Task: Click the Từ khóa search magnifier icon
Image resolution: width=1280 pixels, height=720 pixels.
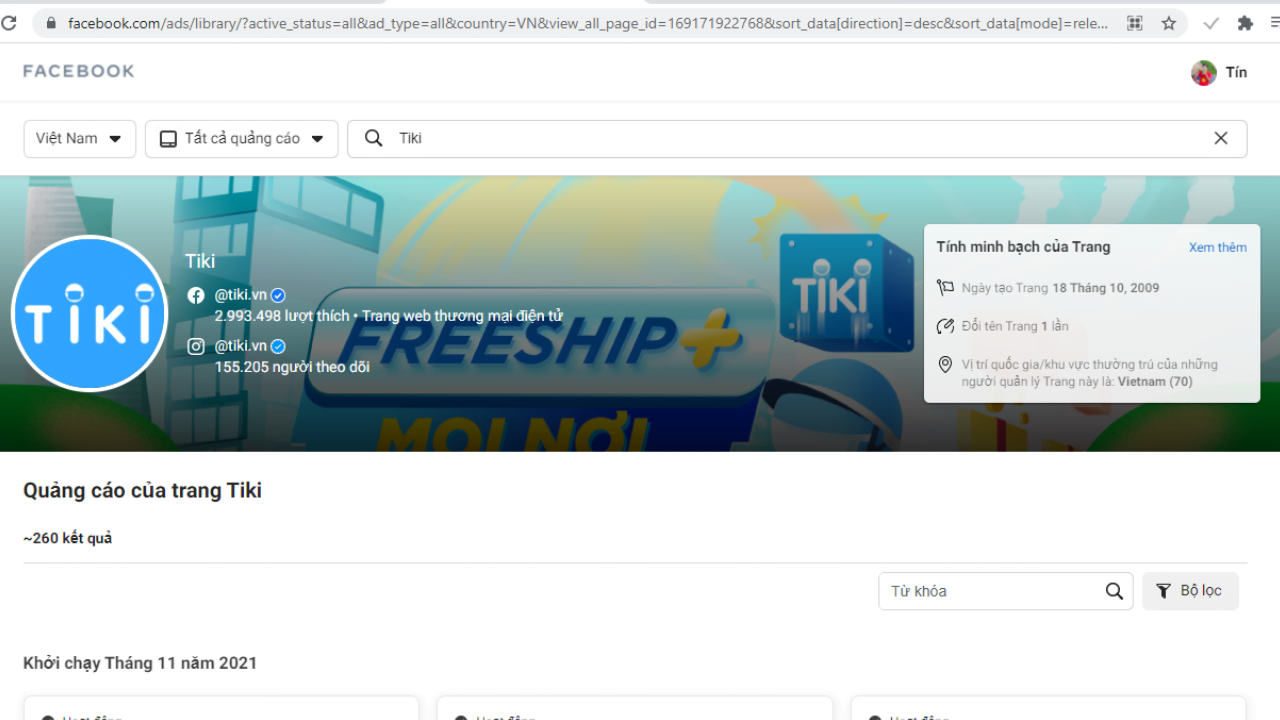Action: click(x=1114, y=591)
